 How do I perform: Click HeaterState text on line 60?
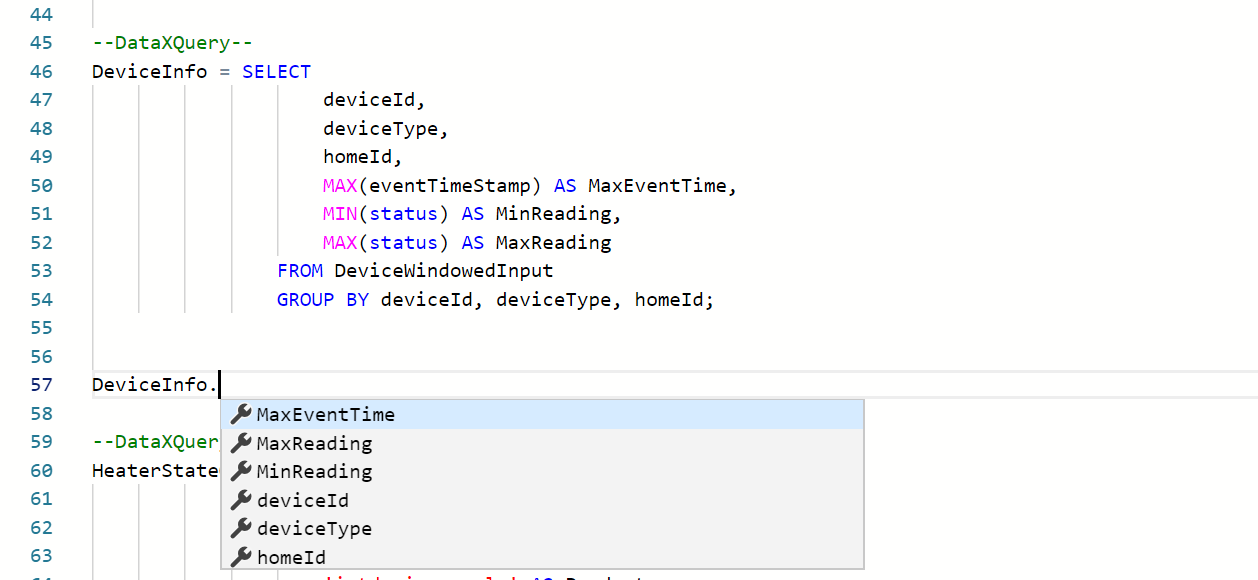[x=155, y=471]
